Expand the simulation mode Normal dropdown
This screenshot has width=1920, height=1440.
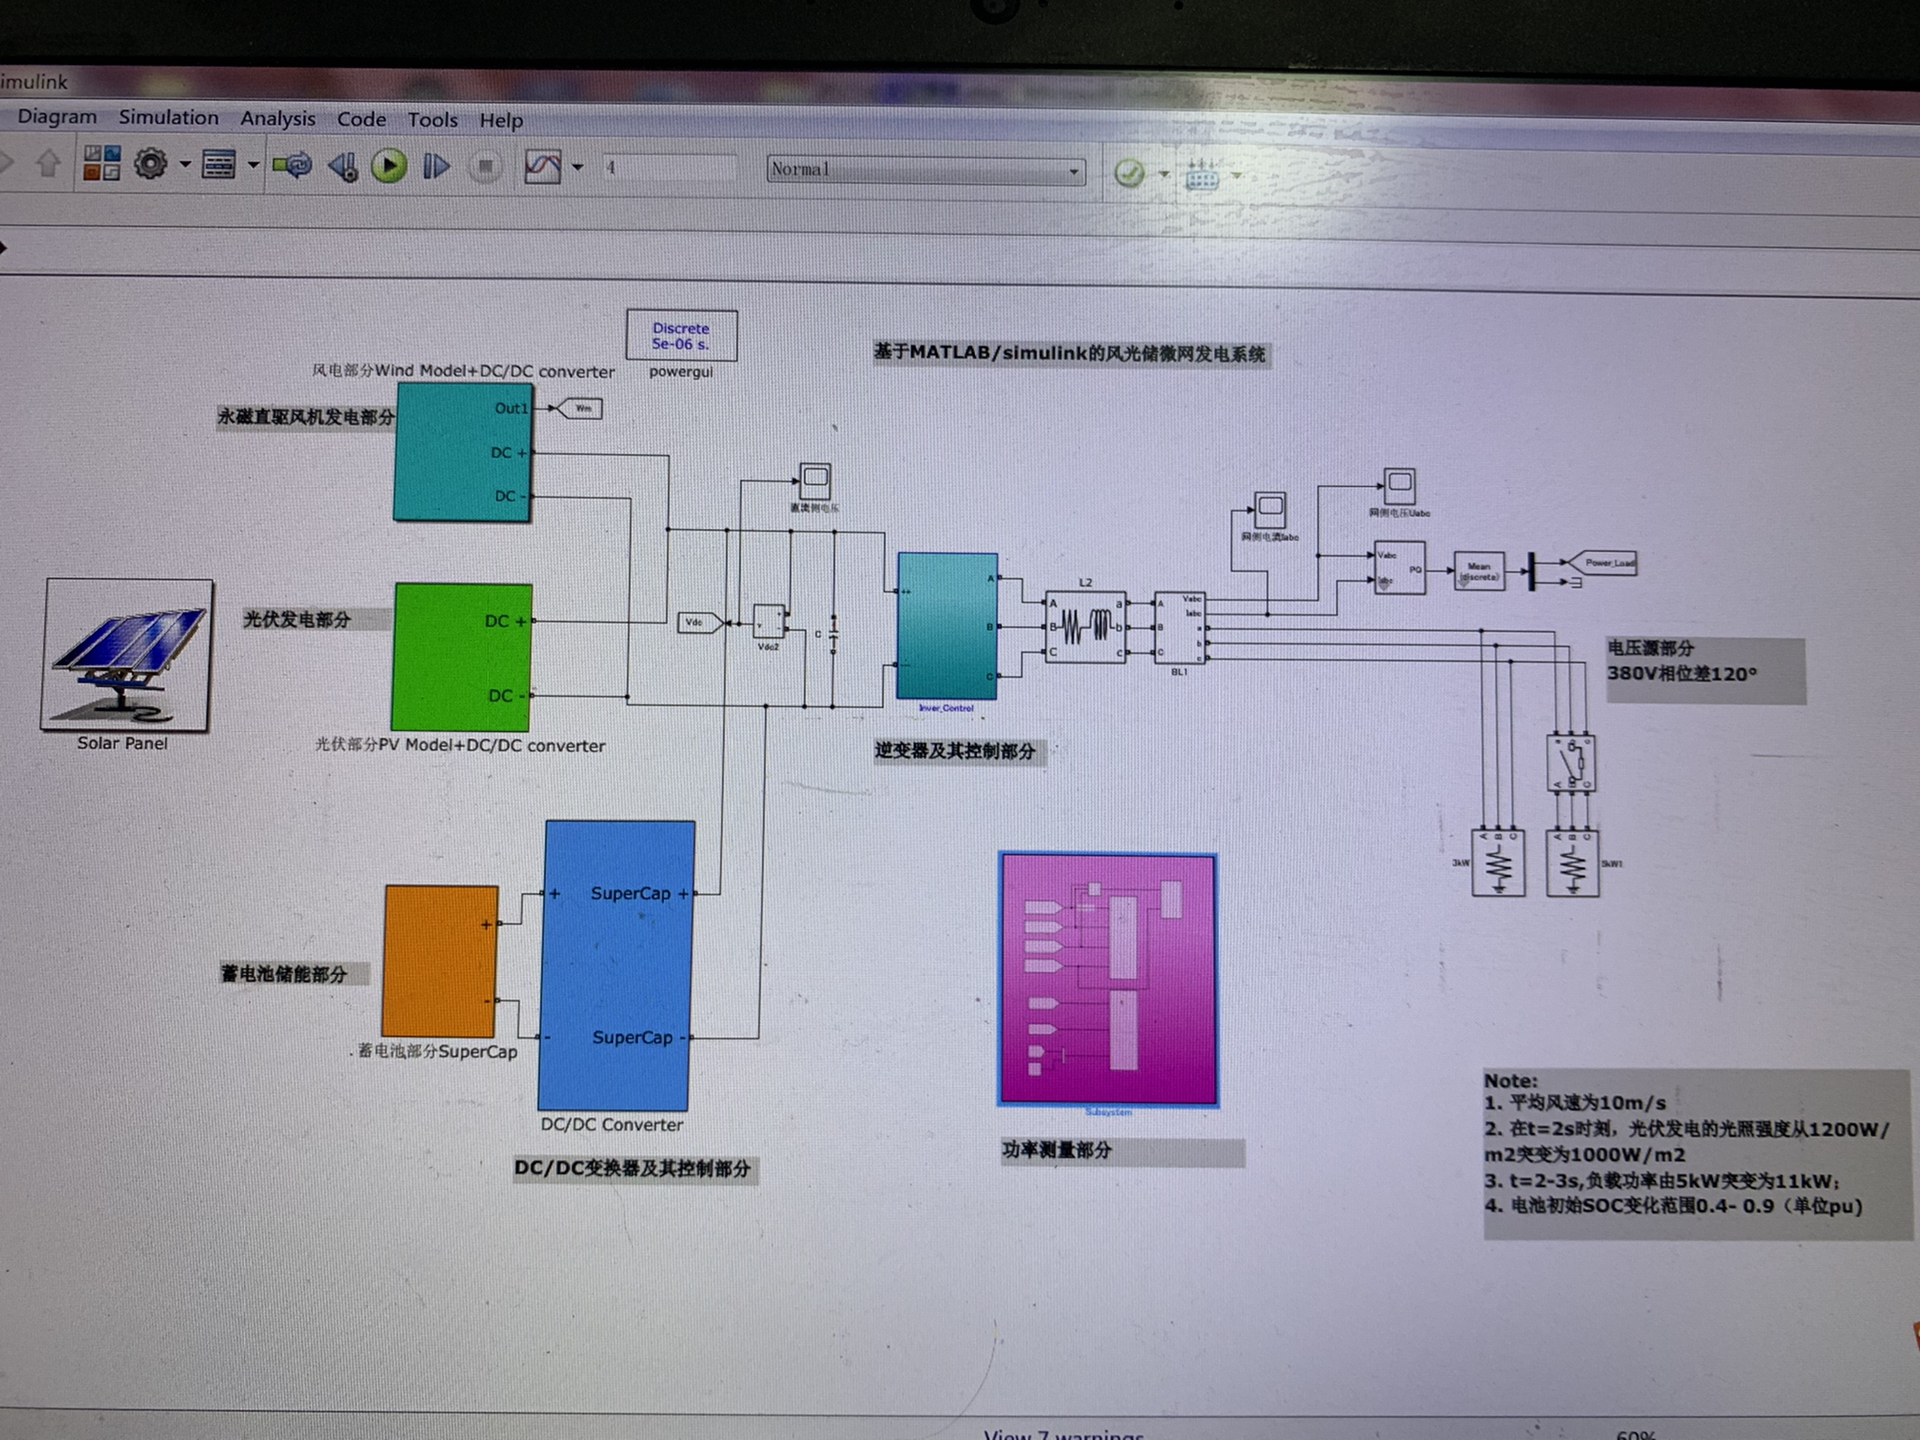pyautogui.click(x=1073, y=172)
